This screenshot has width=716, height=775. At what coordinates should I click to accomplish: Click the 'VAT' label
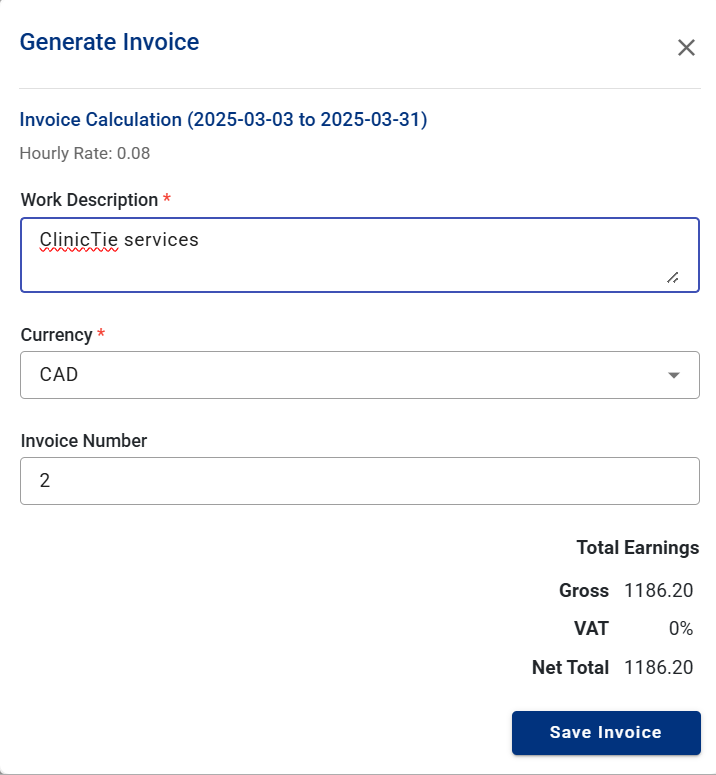[591, 629]
